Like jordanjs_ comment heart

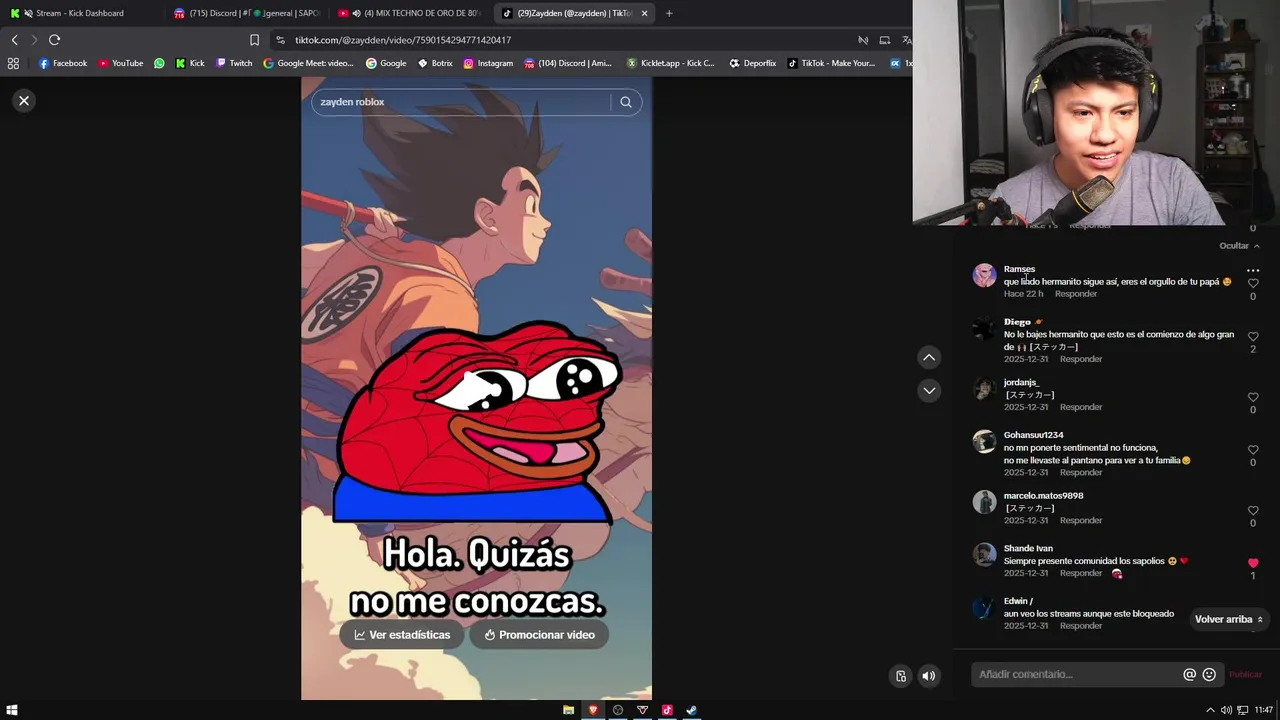1253,398
